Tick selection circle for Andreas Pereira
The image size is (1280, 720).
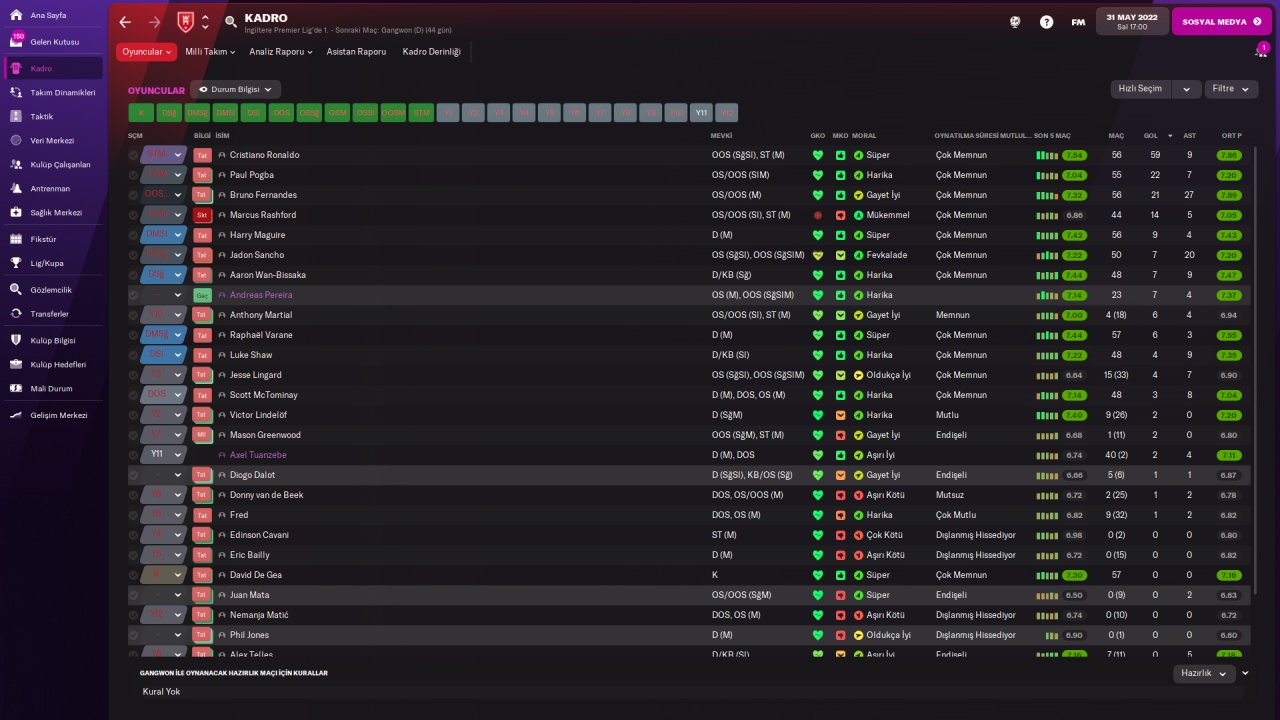click(134, 295)
